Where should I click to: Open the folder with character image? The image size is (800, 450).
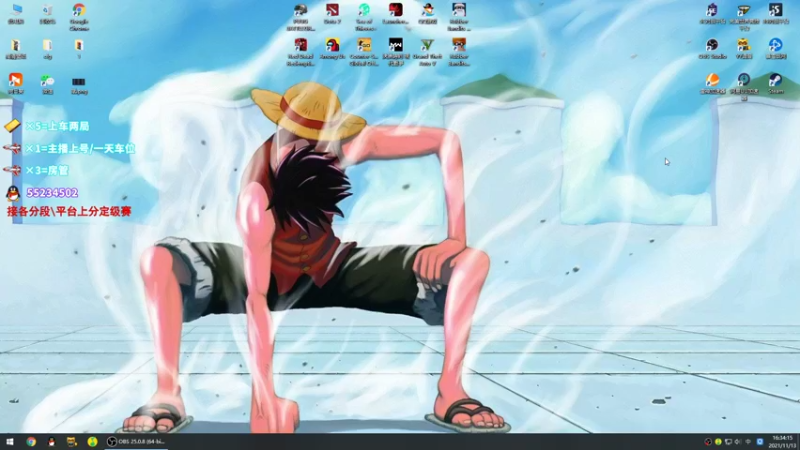point(16,49)
